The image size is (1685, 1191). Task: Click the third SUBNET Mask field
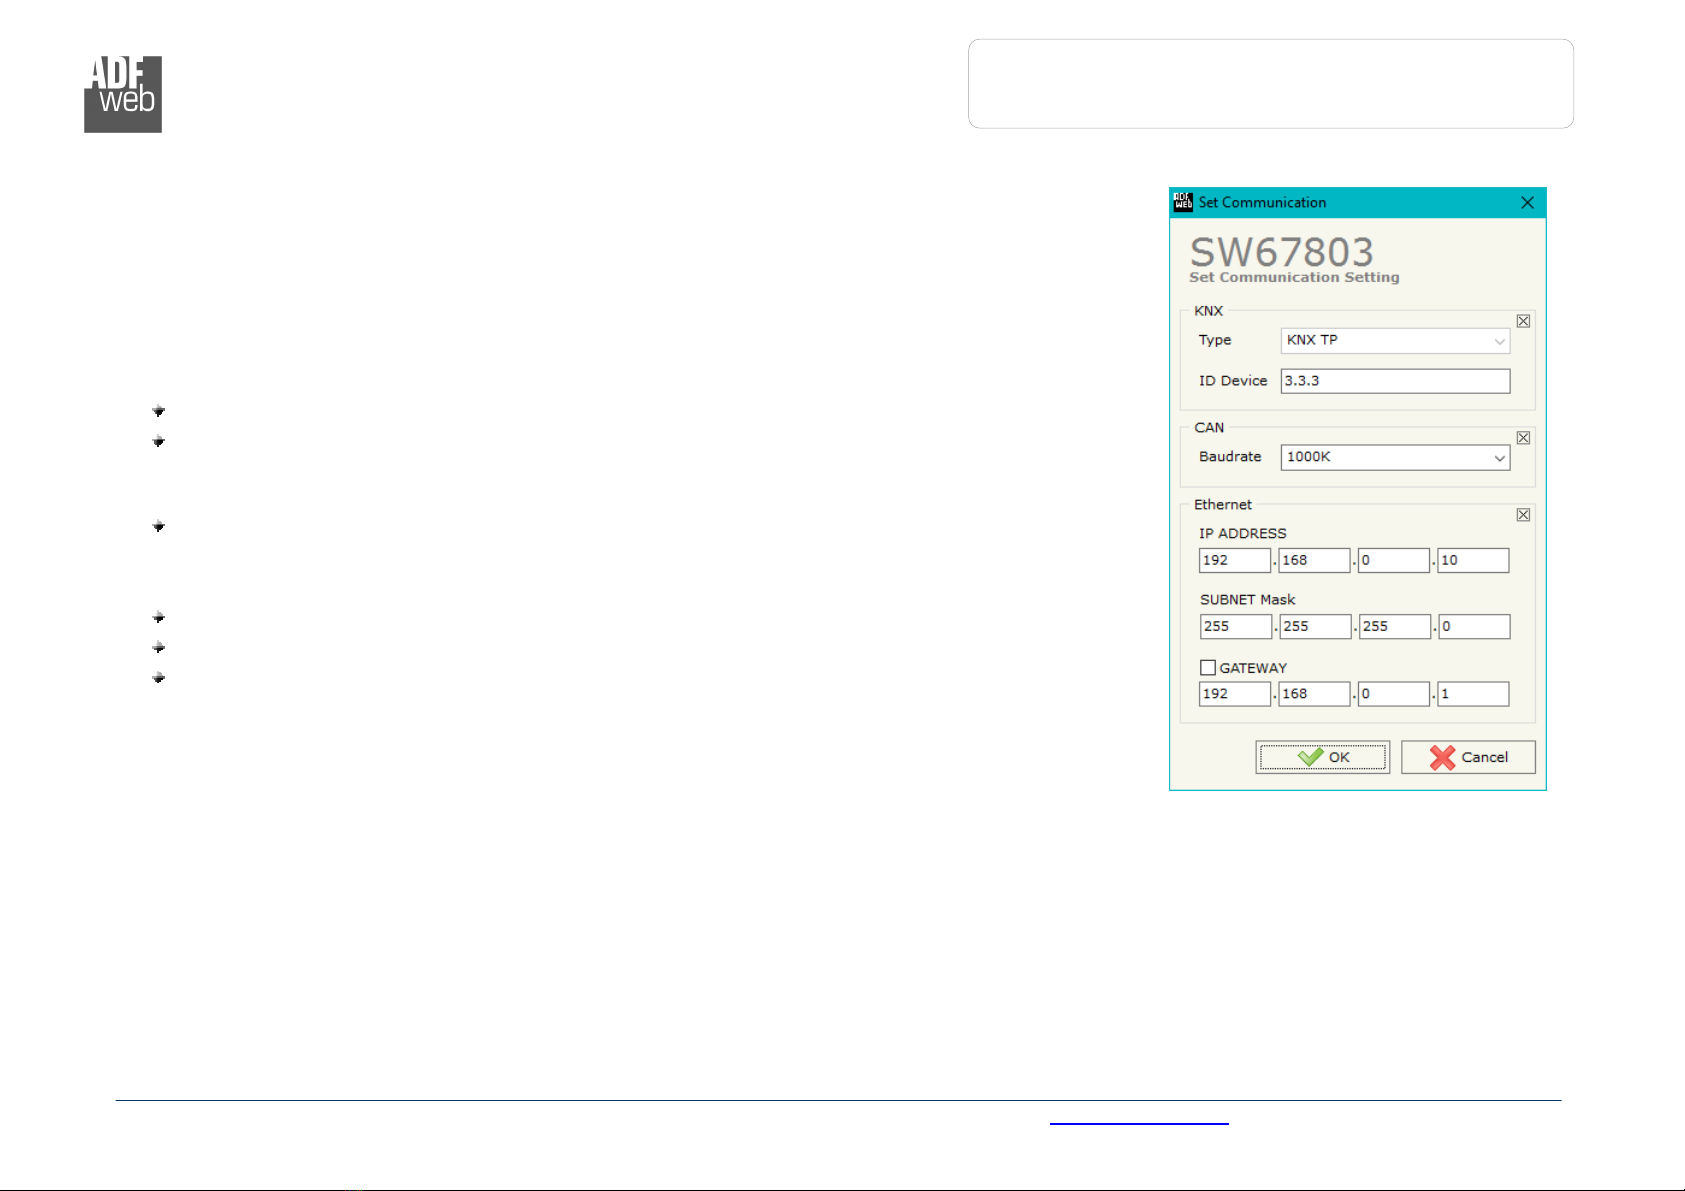[1395, 627]
